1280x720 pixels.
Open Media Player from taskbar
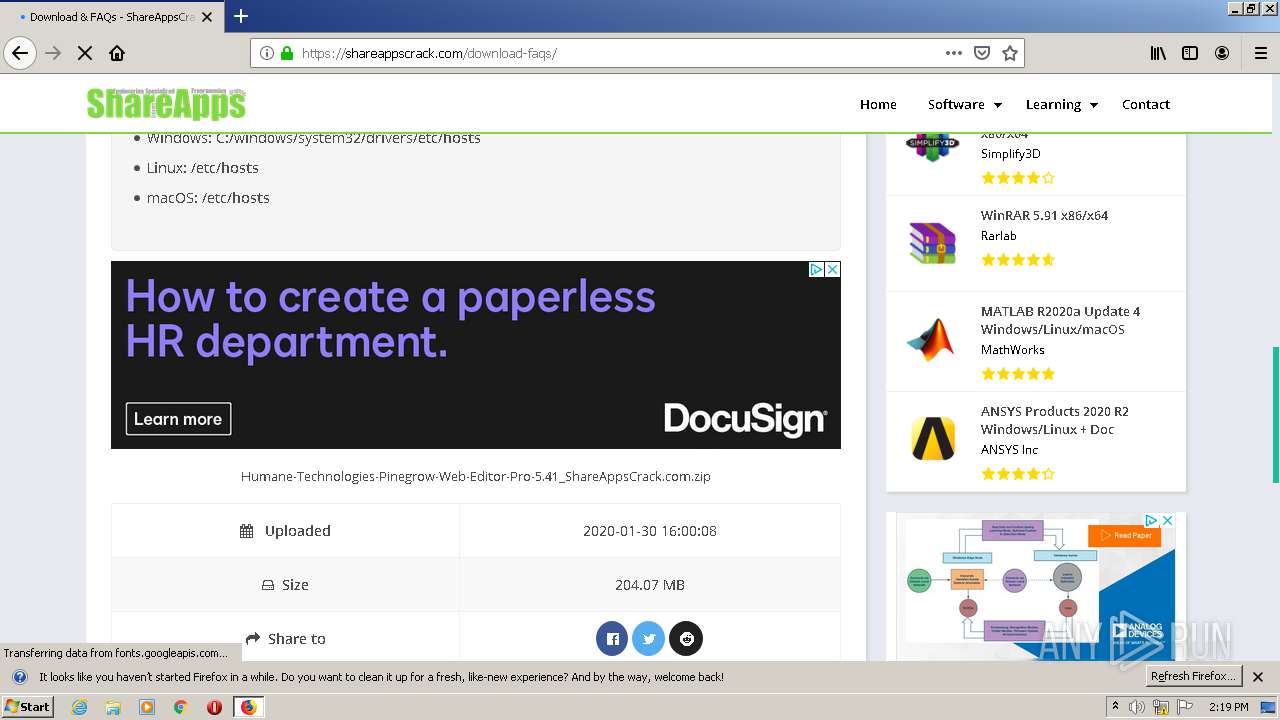(x=147, y=707)
